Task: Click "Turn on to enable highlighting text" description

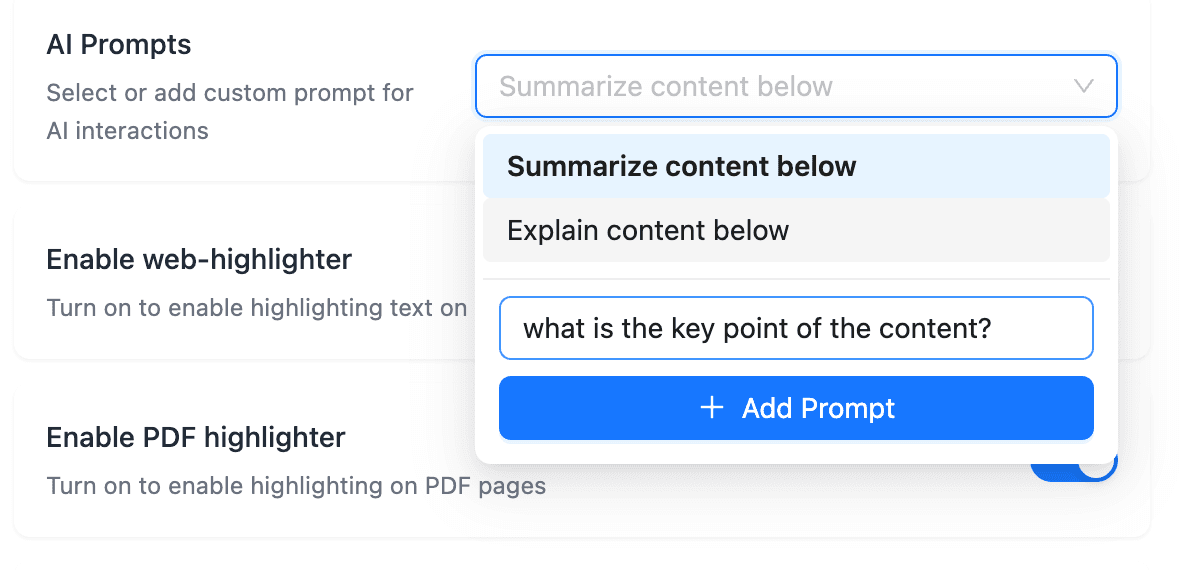Action: pos(256,307)
